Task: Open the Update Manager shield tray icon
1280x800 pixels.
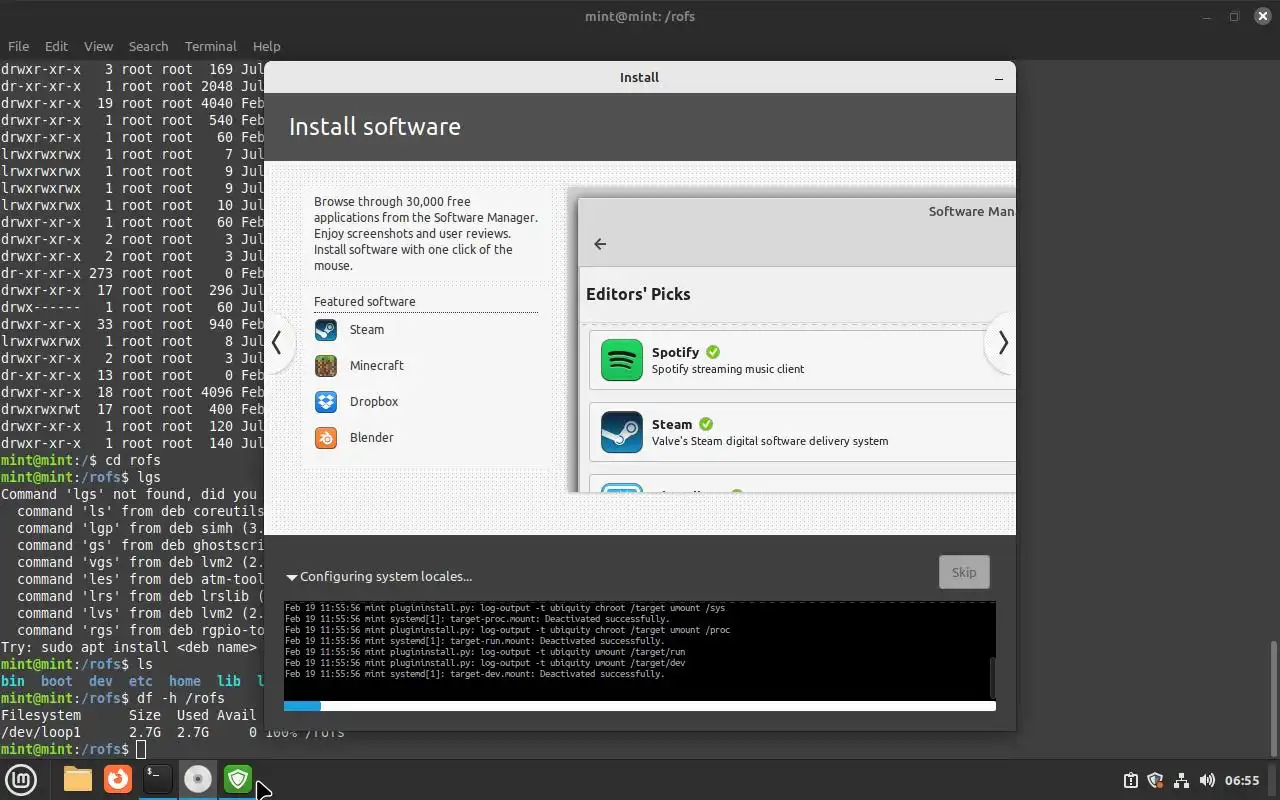Action: 1156,780
